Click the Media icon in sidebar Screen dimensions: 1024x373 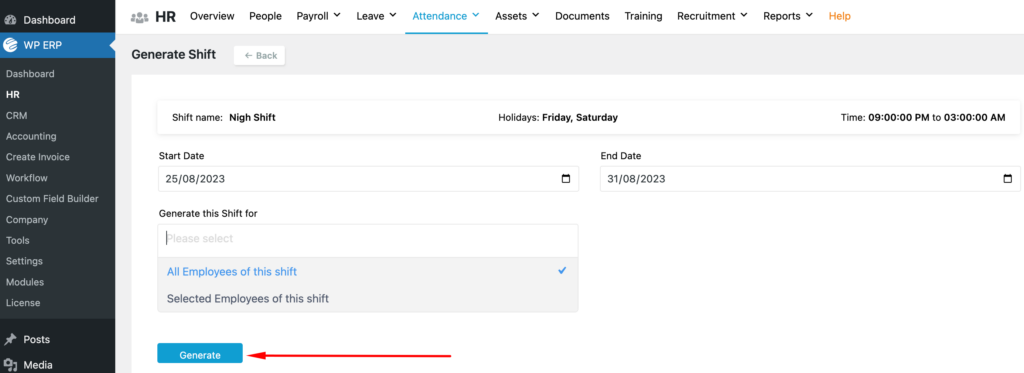click(10, 365)
